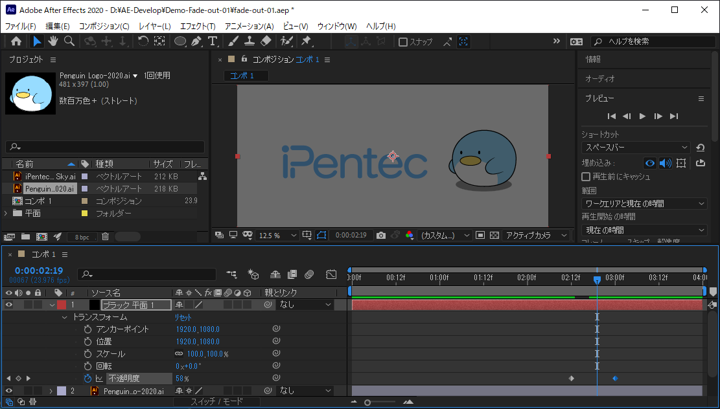Open the スペースバー shortcut dropdown

636,148
